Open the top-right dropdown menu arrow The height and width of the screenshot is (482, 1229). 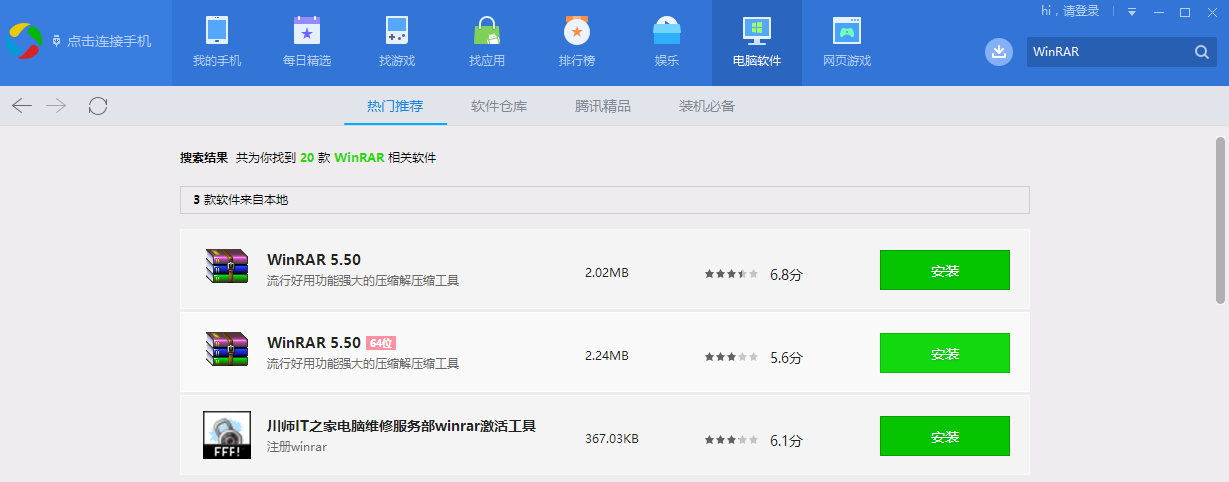point(1132,12)
